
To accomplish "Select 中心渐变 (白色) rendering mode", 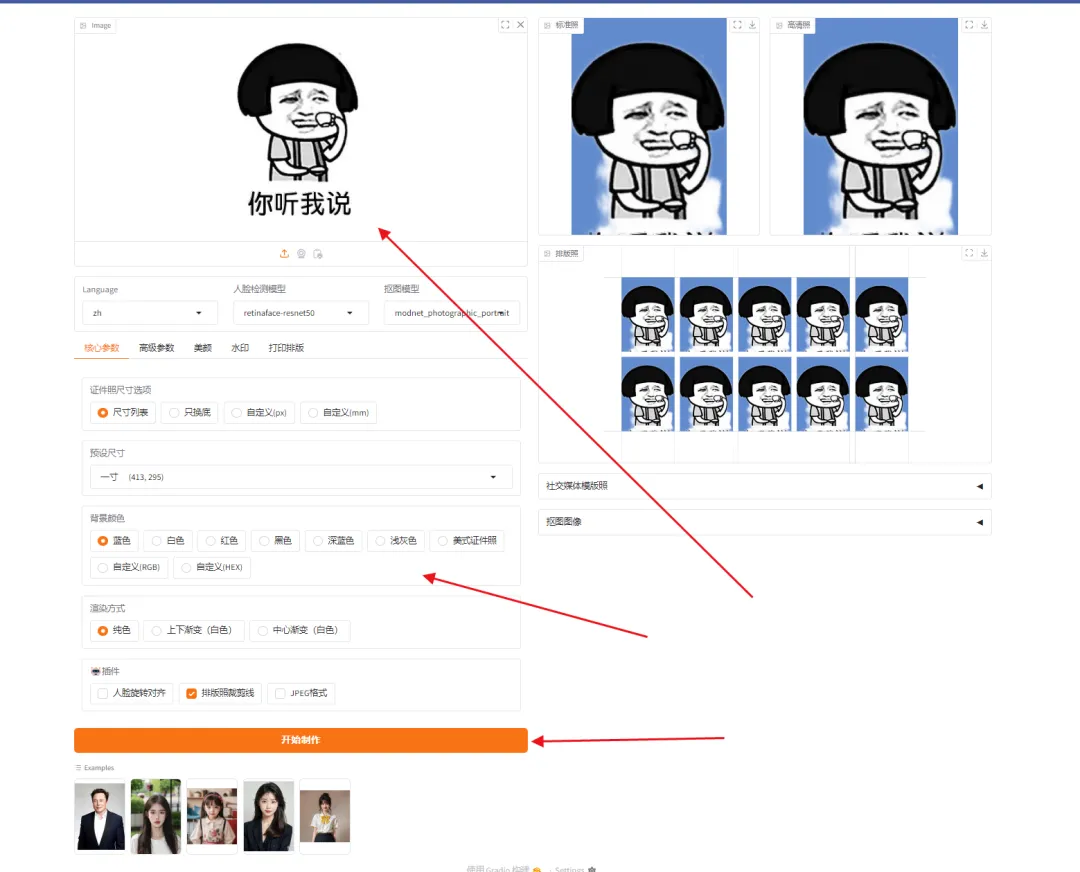I will pos(299,630).
